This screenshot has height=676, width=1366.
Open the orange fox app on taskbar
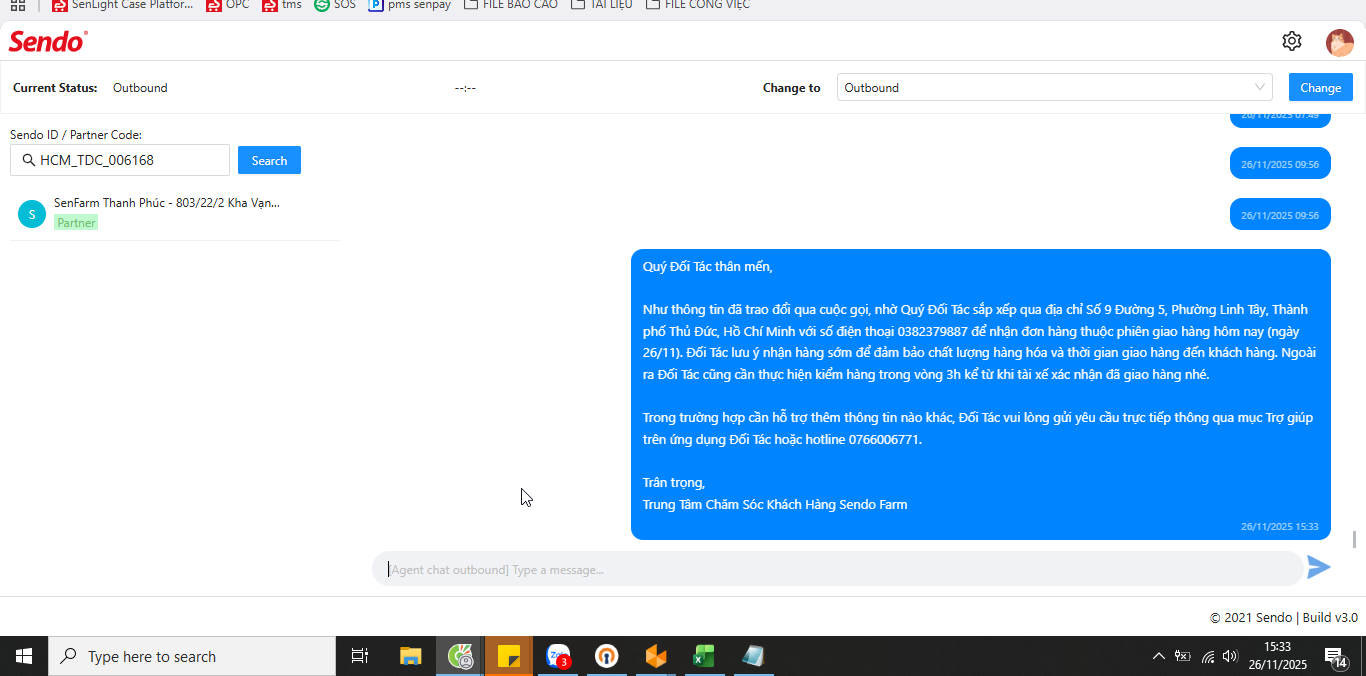point(656,656)
